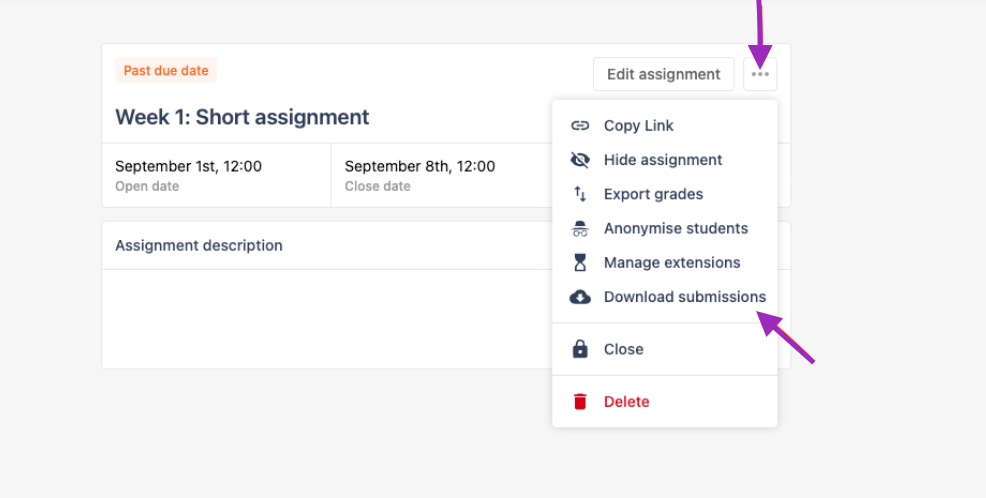Click the hourglass icon beside Manage extensions
Image resolution: width=986 pixels, height=498 pixels.
(x=580, y=263)
